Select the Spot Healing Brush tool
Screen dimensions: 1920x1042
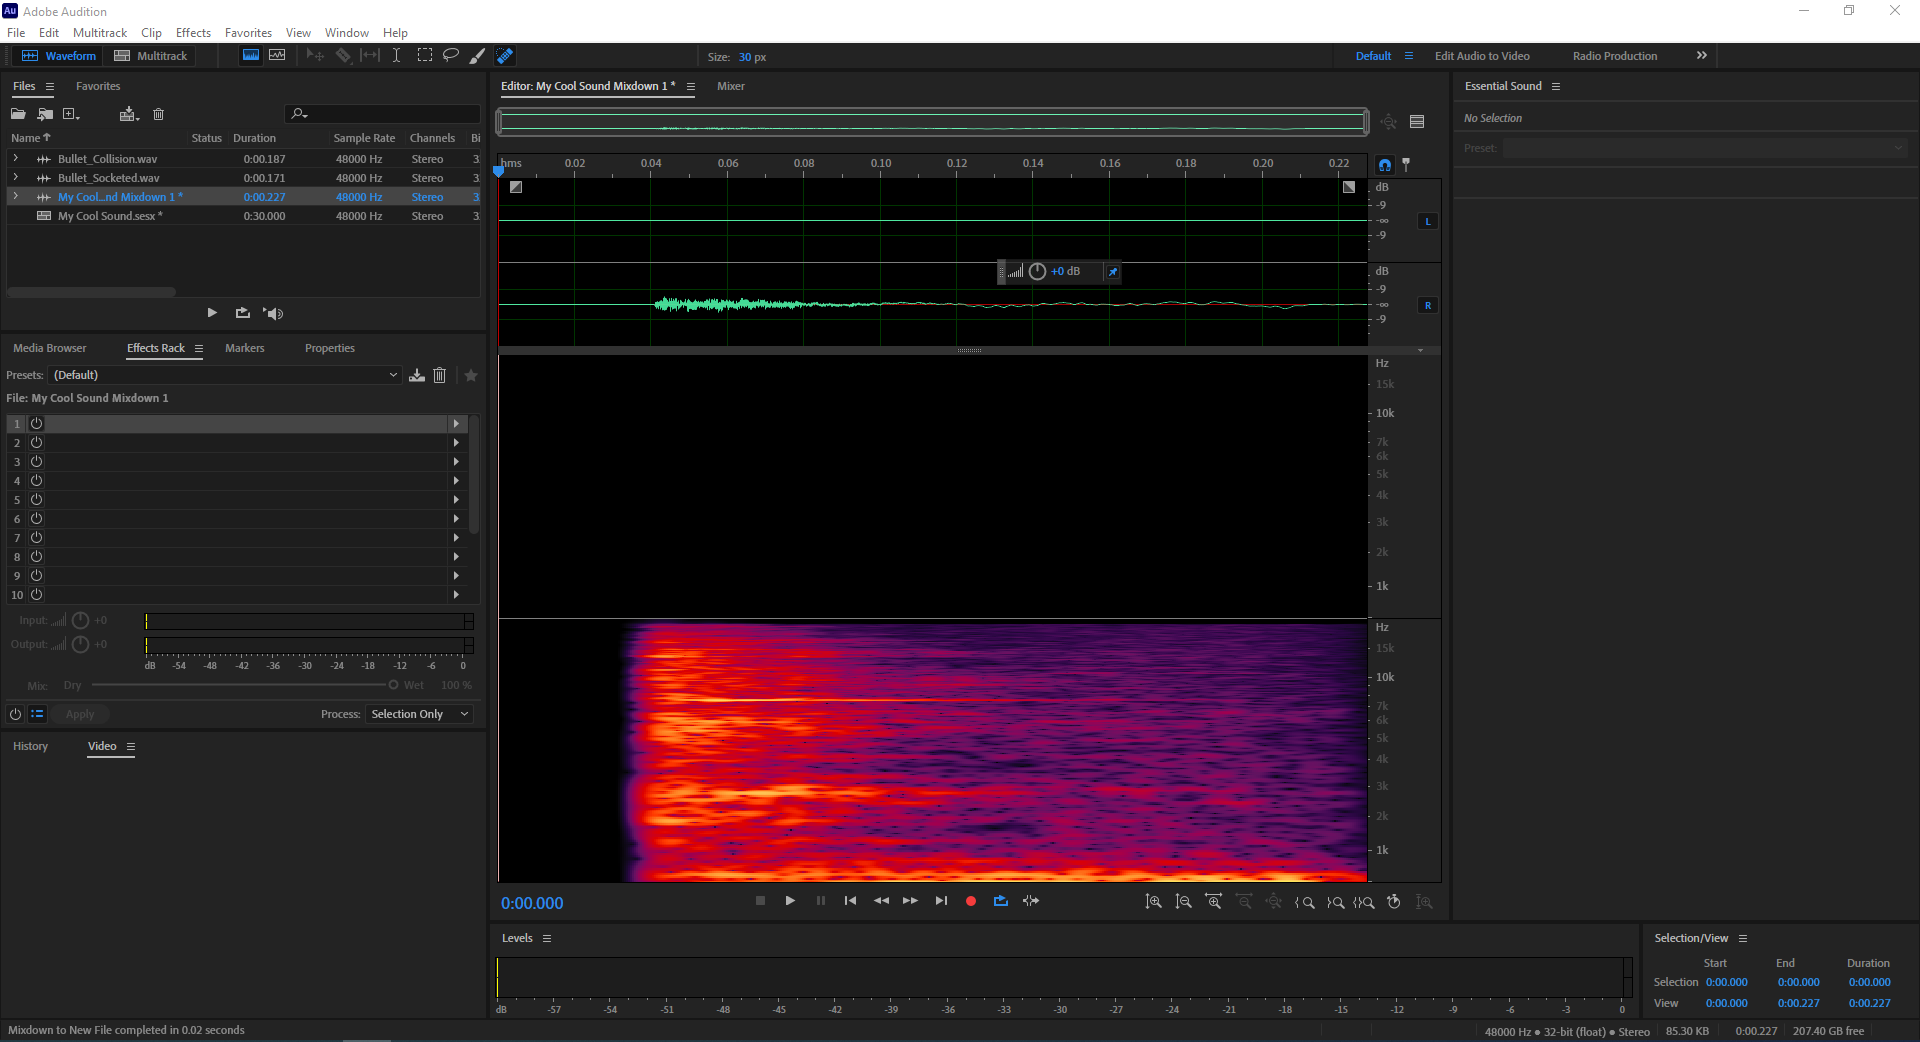coord(505,56)
